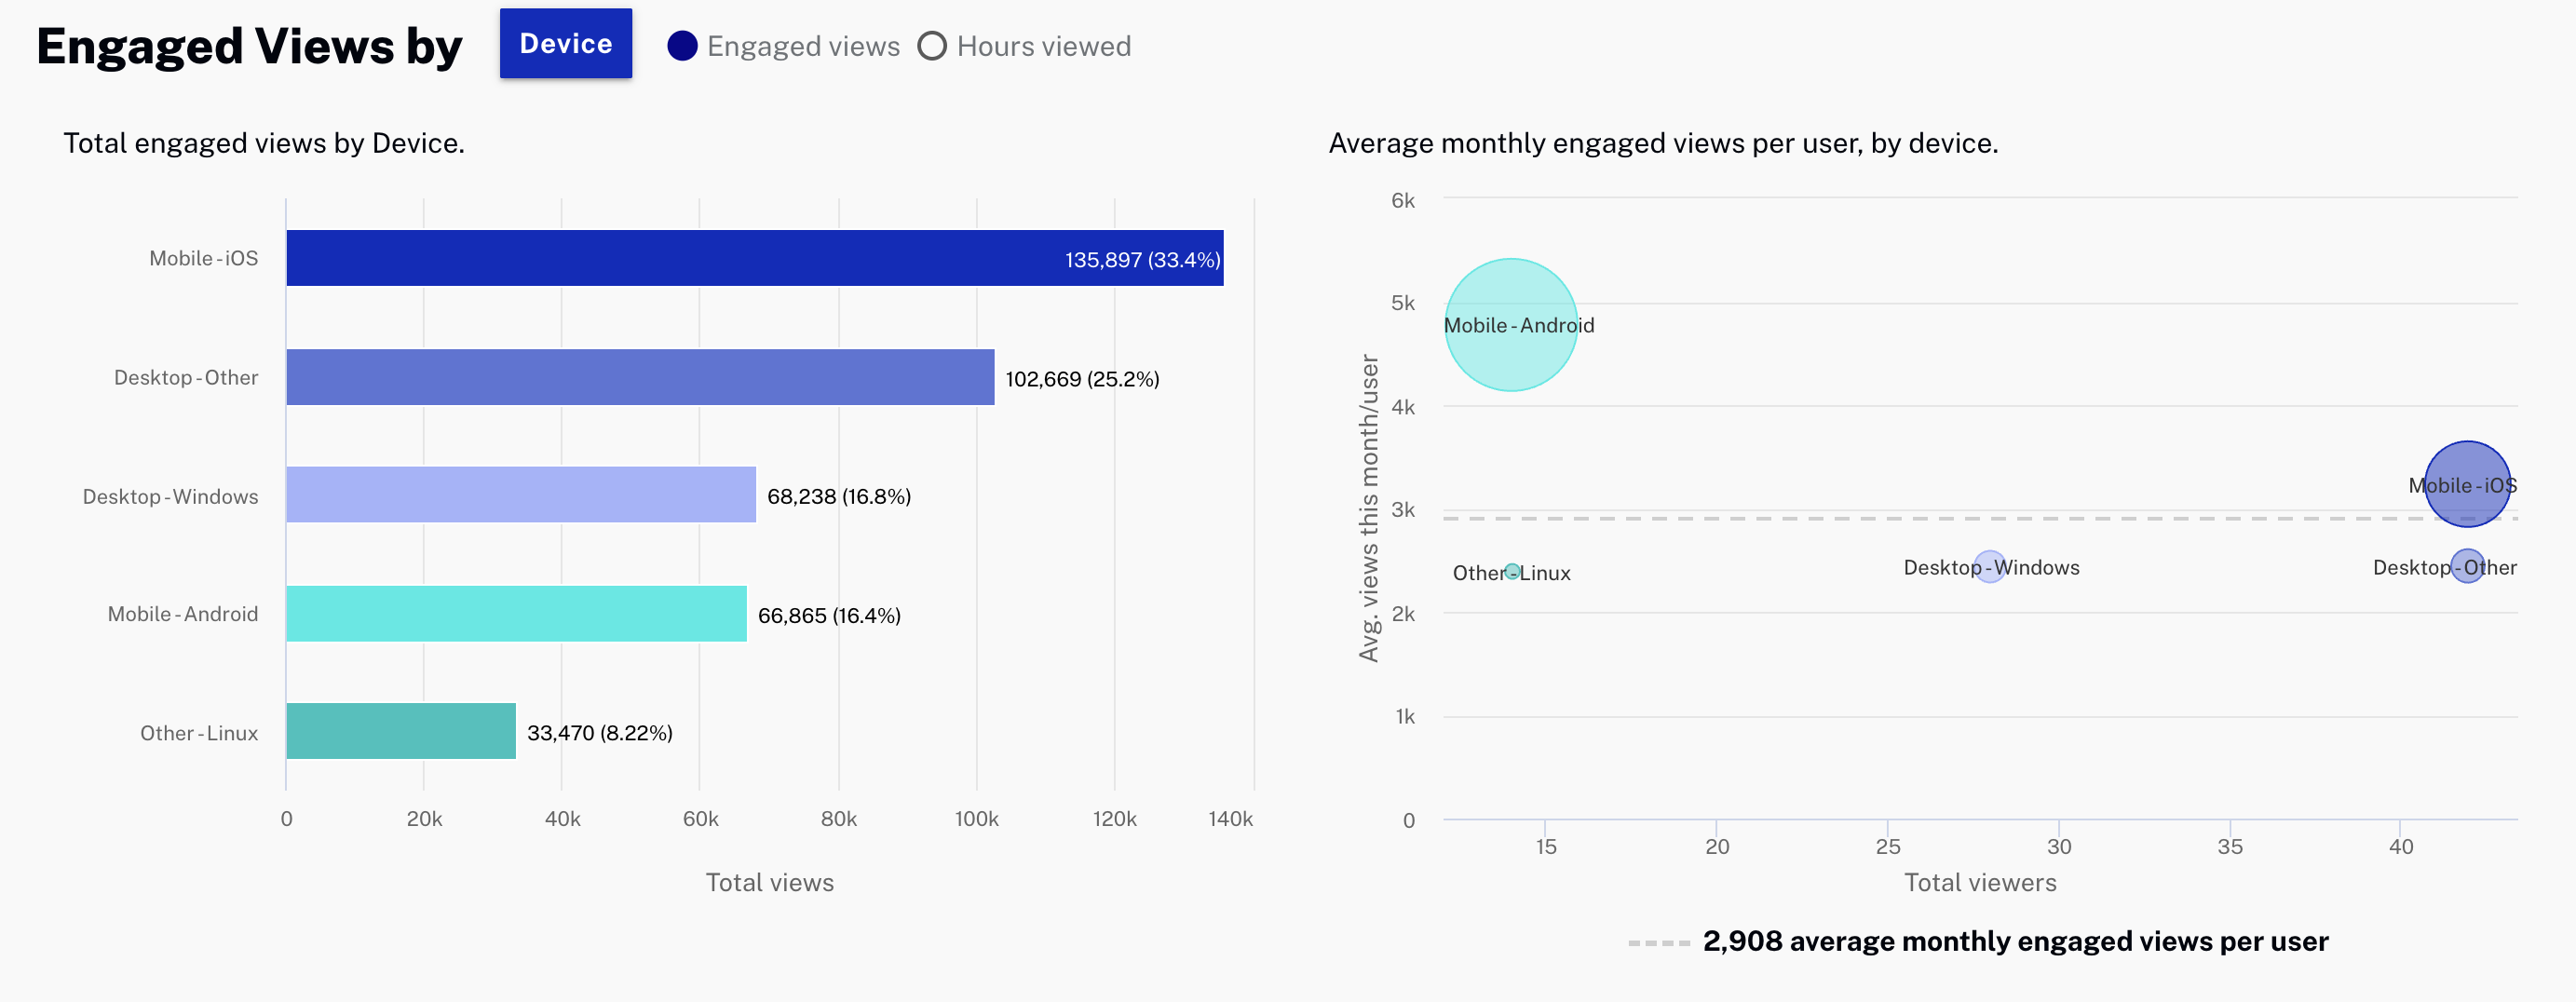Click the "Total engaged views by Device" chart title
The height and width of the screenshot is (1002, 2576).
click(264, 142)
